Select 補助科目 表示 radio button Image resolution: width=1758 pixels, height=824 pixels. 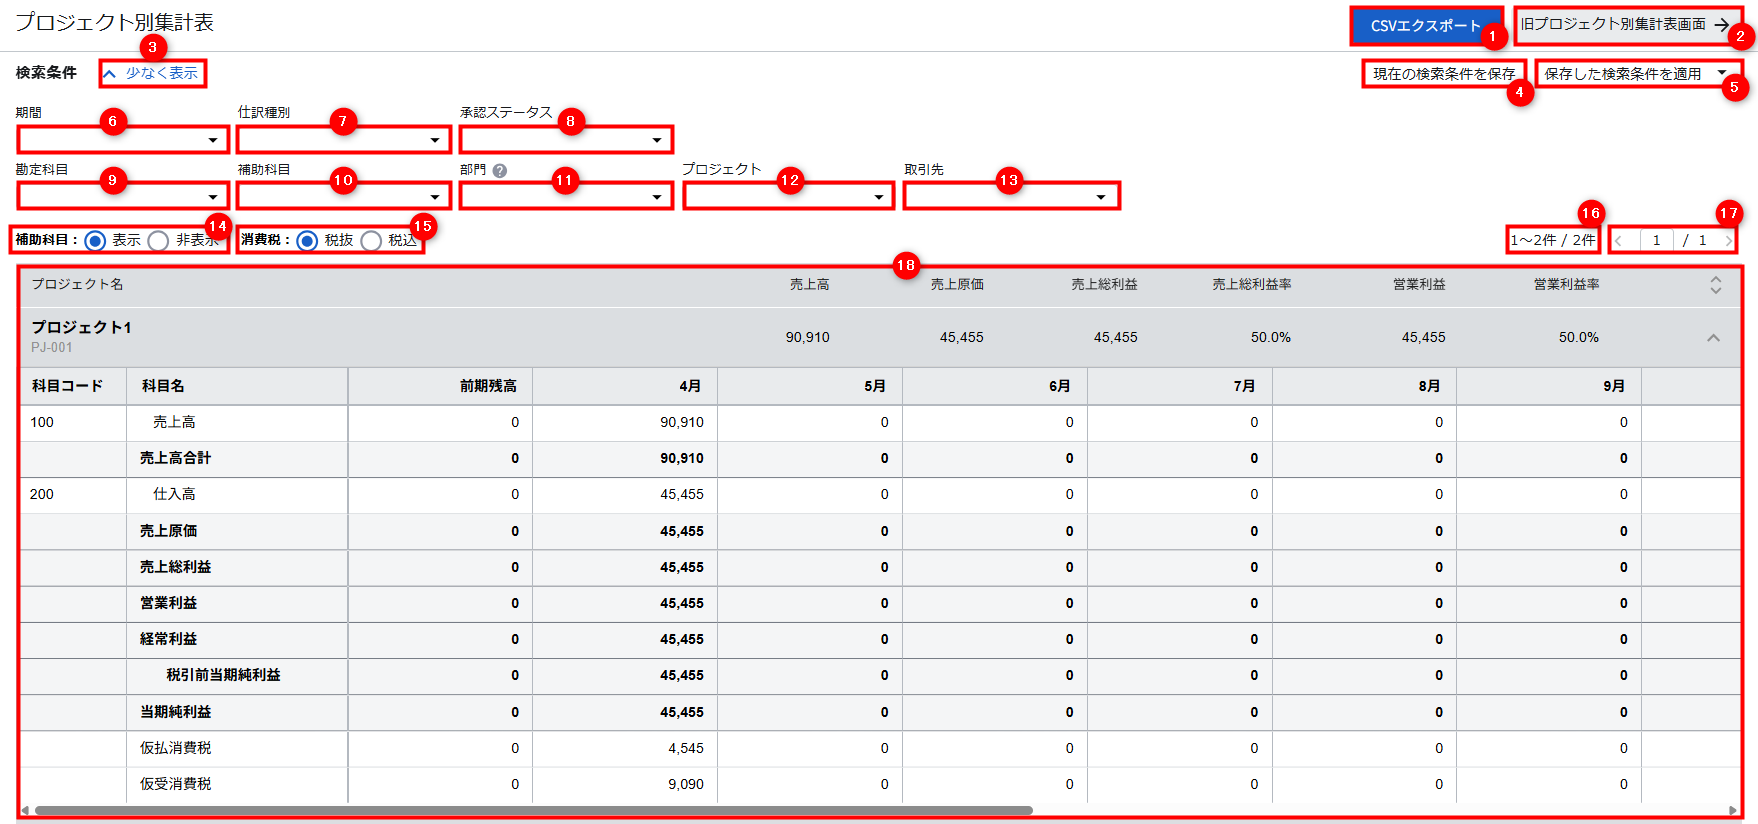tap(96, 241)
